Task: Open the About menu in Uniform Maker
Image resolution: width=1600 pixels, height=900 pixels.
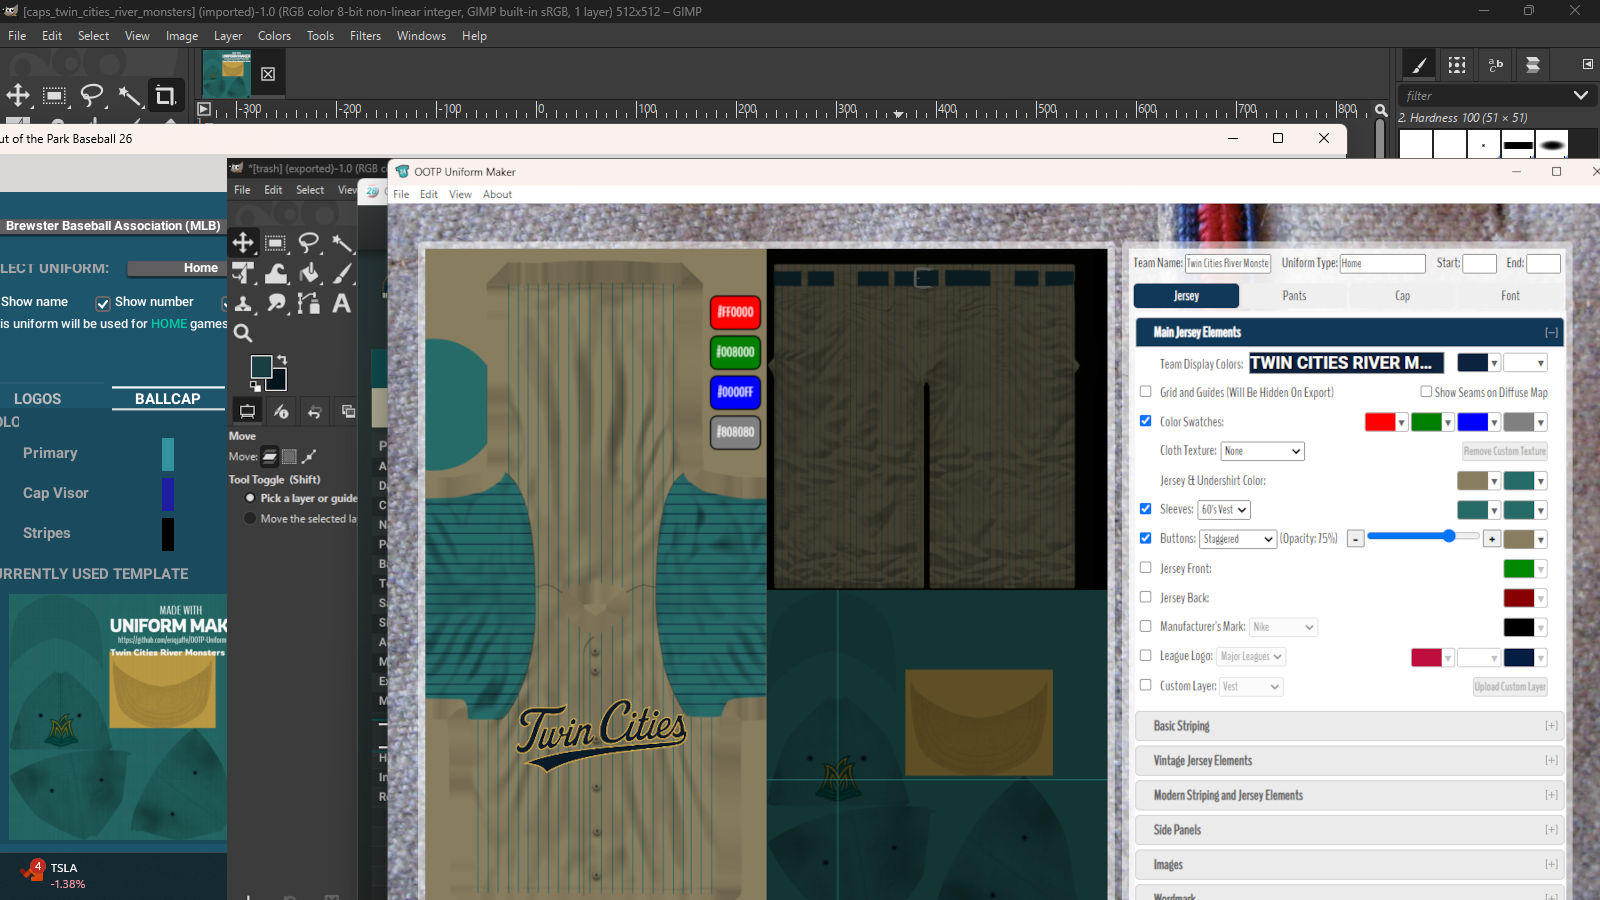Action: pos(497,195)
